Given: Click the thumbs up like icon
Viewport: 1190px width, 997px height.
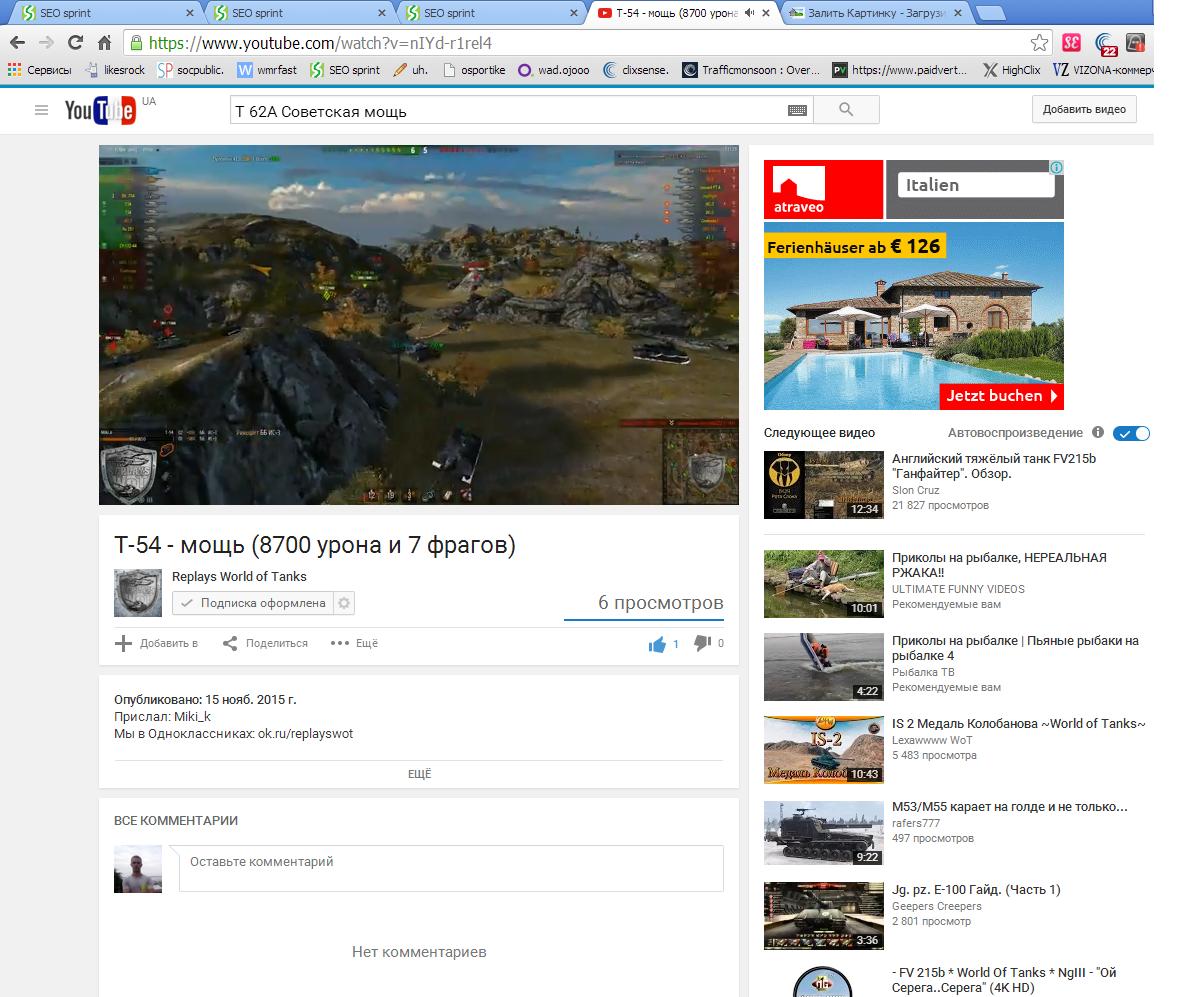Looking at the screenshot, I should 657,644.
